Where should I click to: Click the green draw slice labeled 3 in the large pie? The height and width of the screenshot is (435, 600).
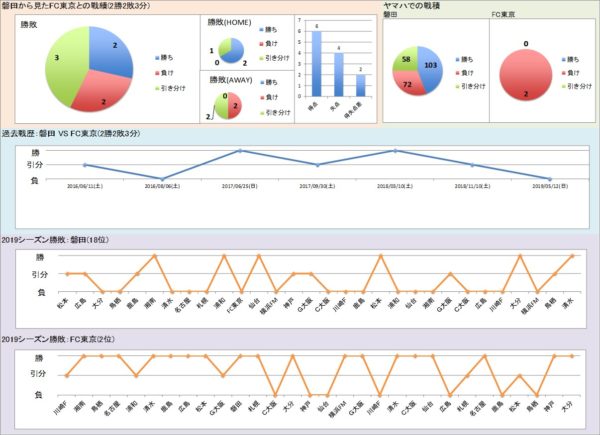pos(60,62)
